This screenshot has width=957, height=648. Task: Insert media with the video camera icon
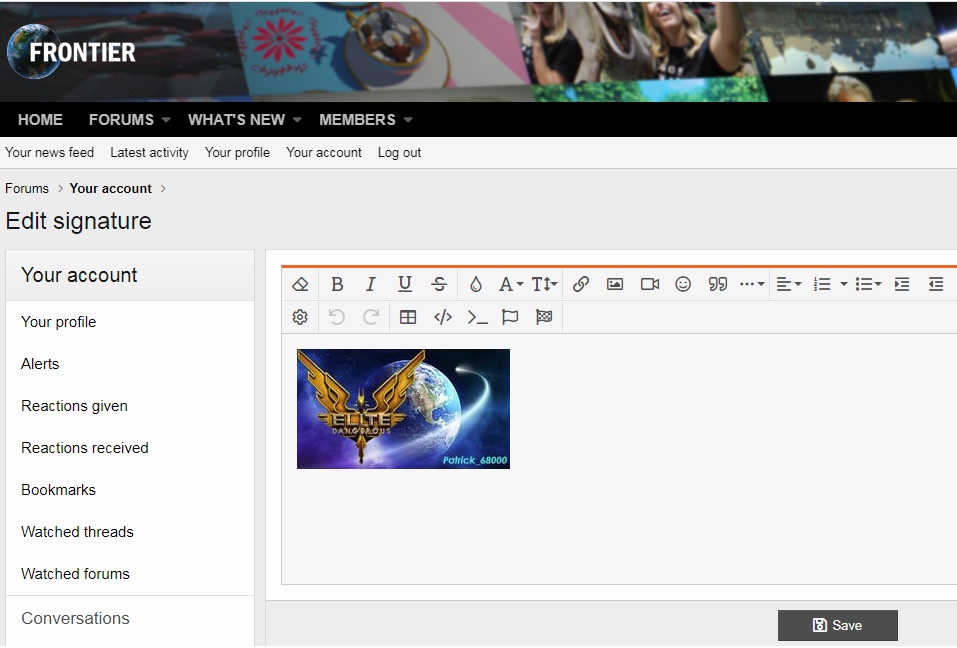tap(649, 284)
